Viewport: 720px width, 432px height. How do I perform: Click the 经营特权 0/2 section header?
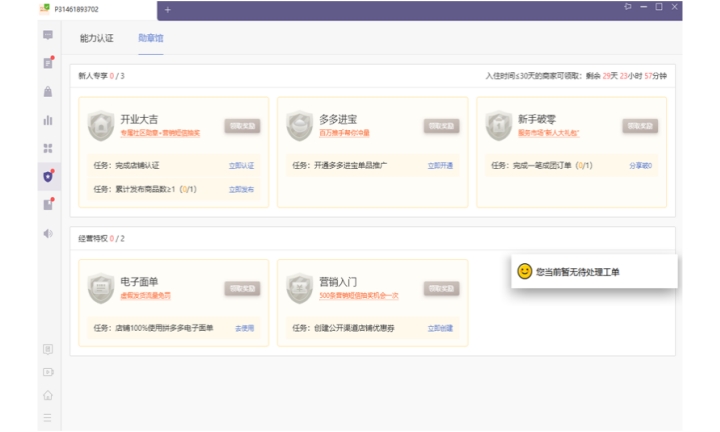point(101,238)
